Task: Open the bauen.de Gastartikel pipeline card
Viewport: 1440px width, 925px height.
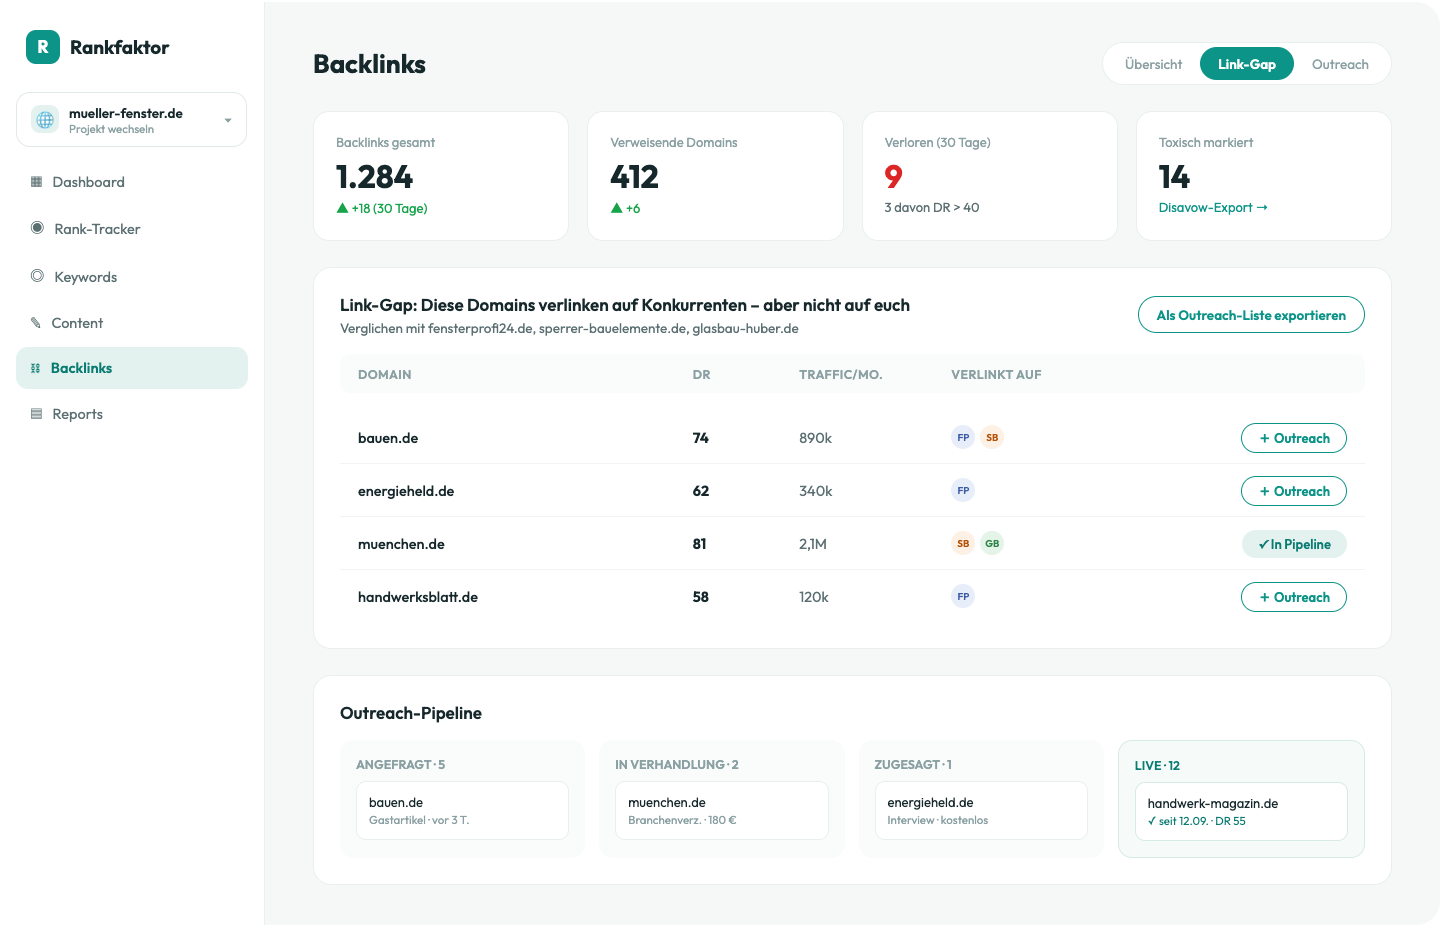Action: click(462, 810)
